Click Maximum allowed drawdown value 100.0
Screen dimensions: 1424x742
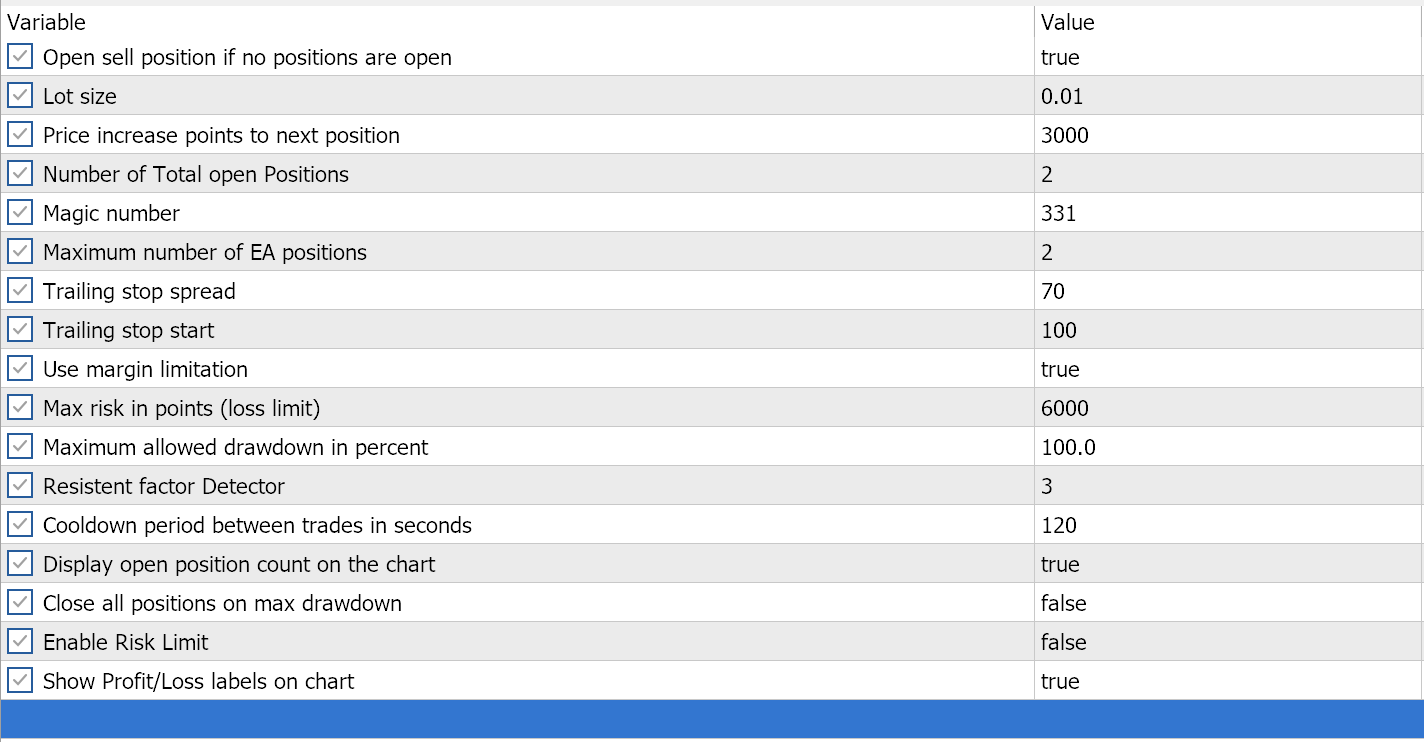click(1068, 447)
